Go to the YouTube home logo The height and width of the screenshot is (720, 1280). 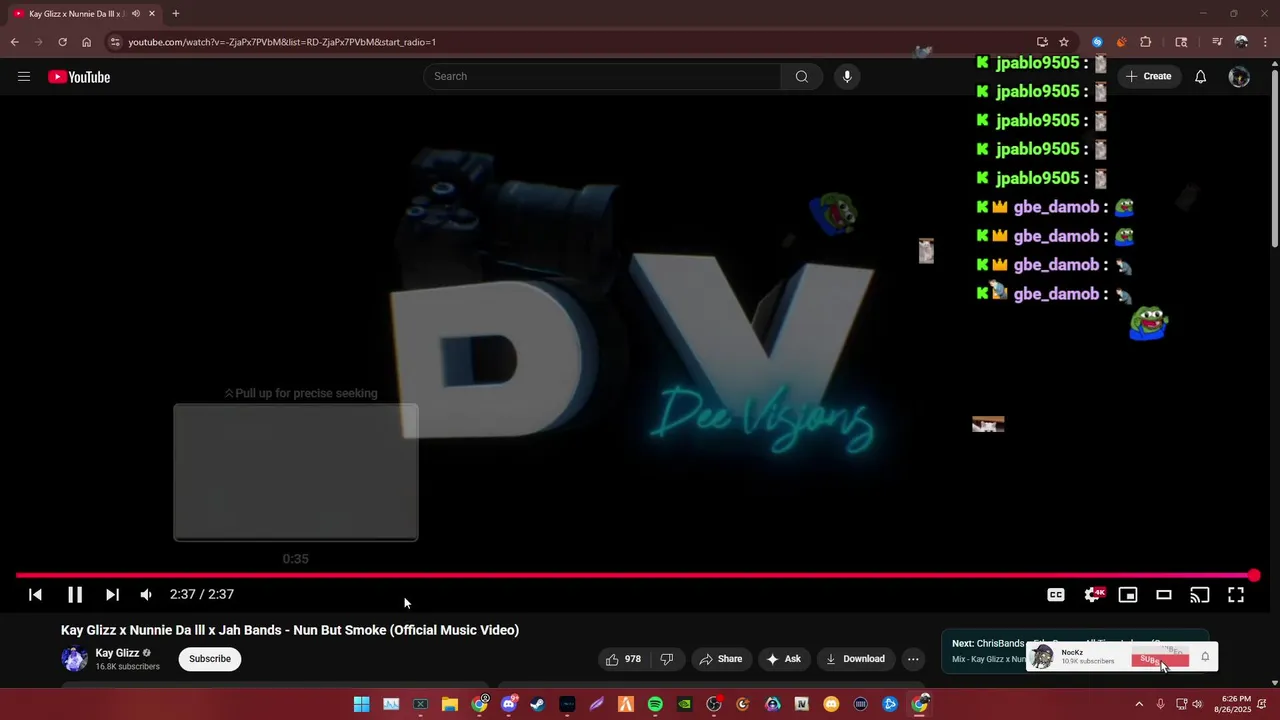click(x=79, y=77)
